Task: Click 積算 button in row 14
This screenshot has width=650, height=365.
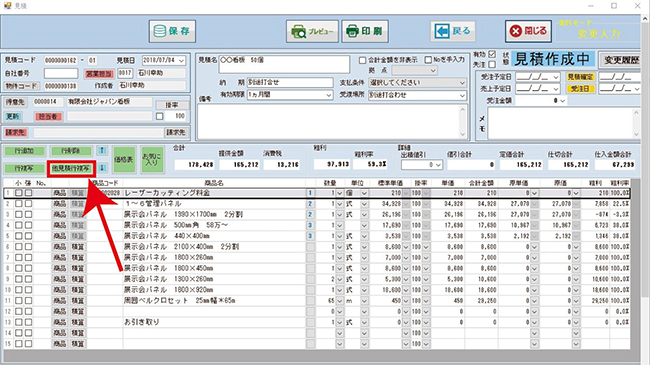Action: pos(78,333)
